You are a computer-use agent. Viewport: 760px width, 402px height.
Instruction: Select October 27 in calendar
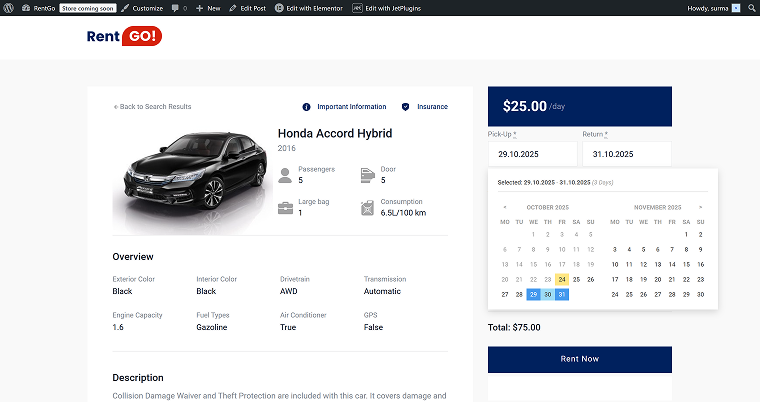(x=505, y=294)
